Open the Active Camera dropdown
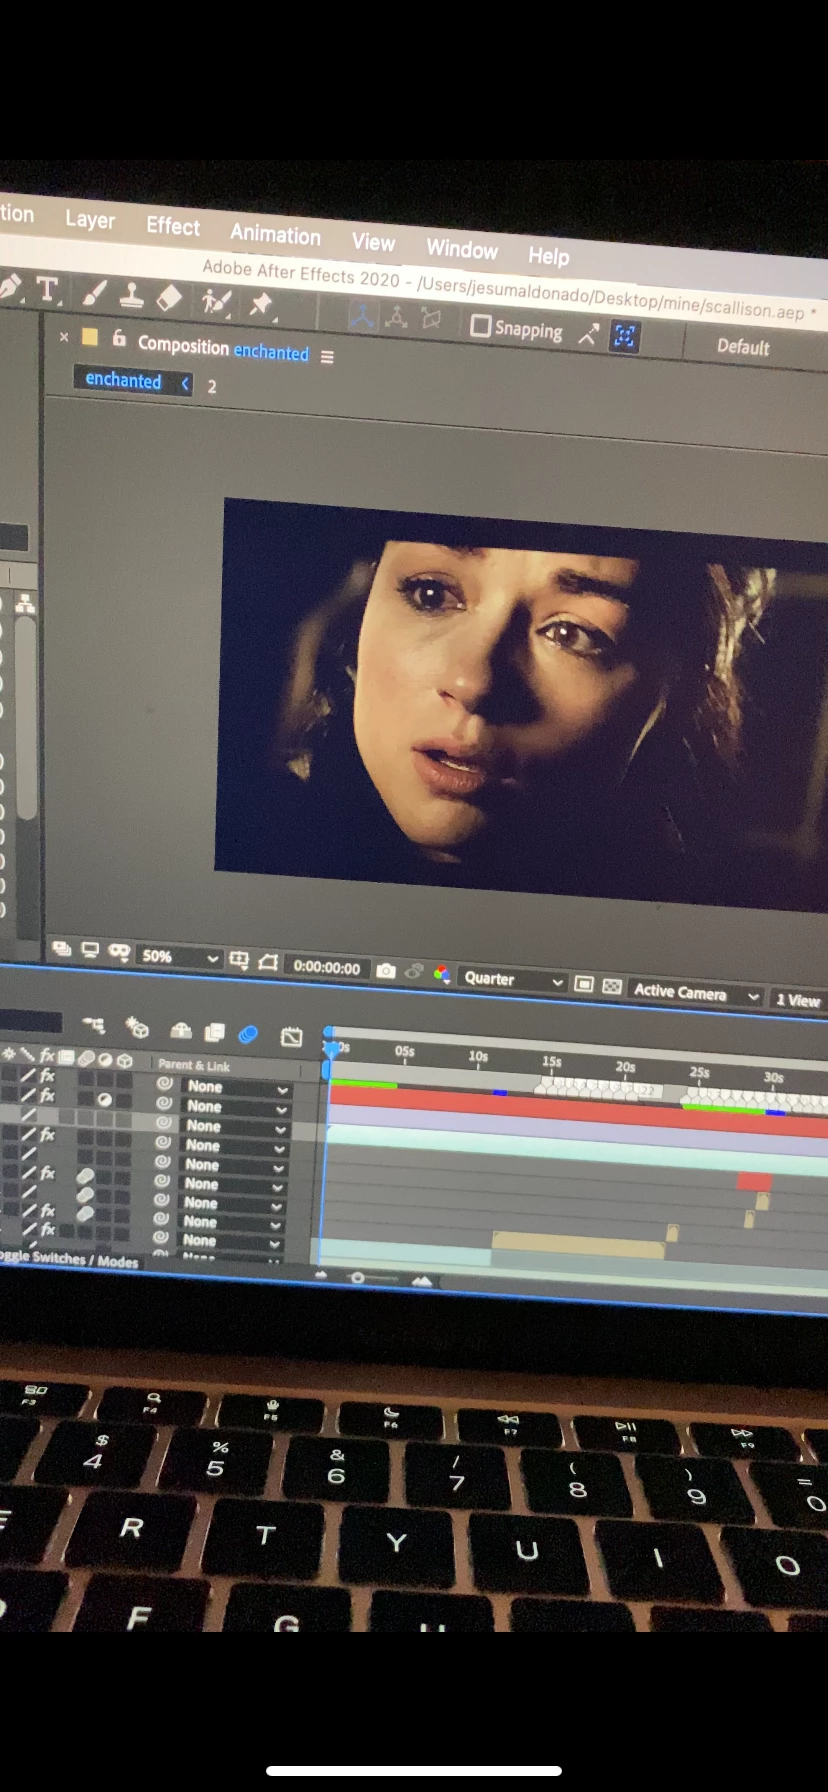Screen dimensions: 828x1792 [694, 993]
